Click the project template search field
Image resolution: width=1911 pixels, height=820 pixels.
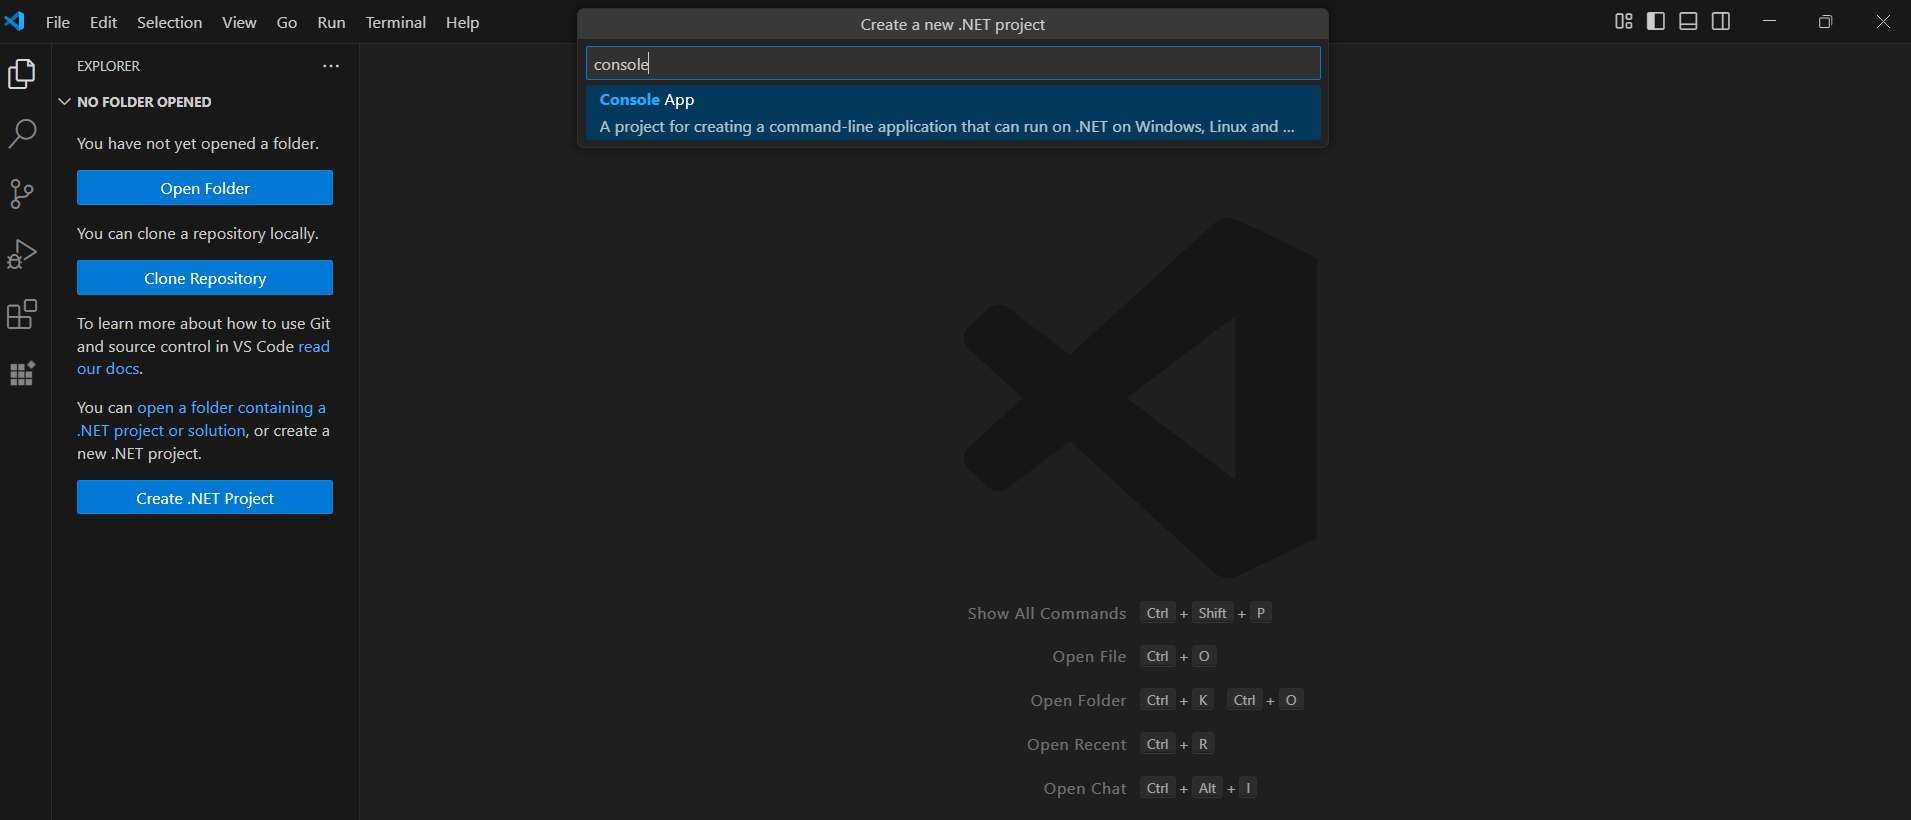click(x=952, y=64)
